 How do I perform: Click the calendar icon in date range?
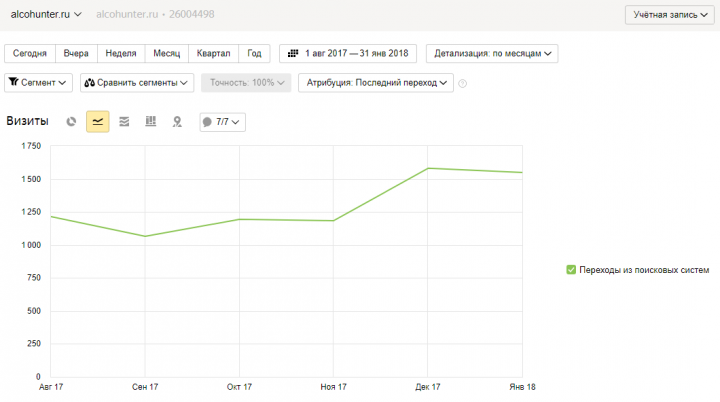[x=293, y=53]
